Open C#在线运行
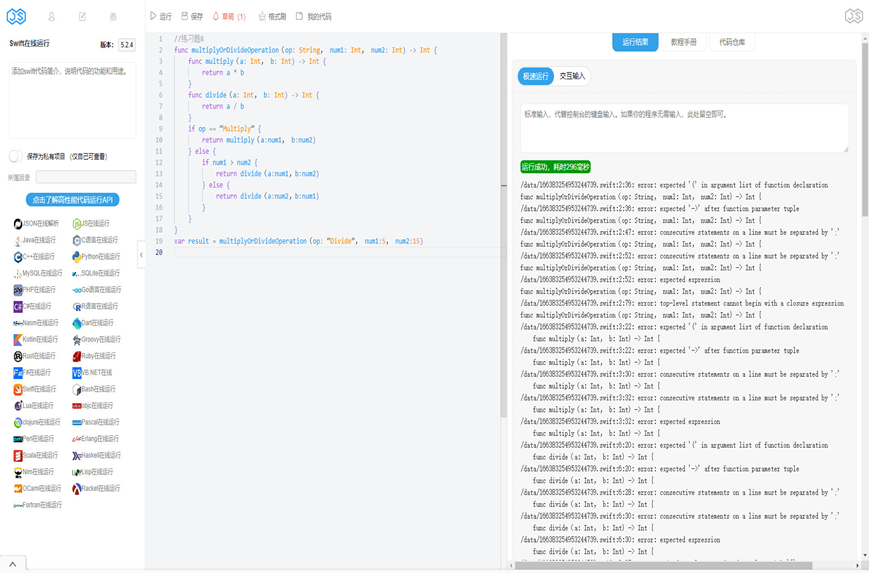Screen dimensions: 869x573 click(33, 307)
